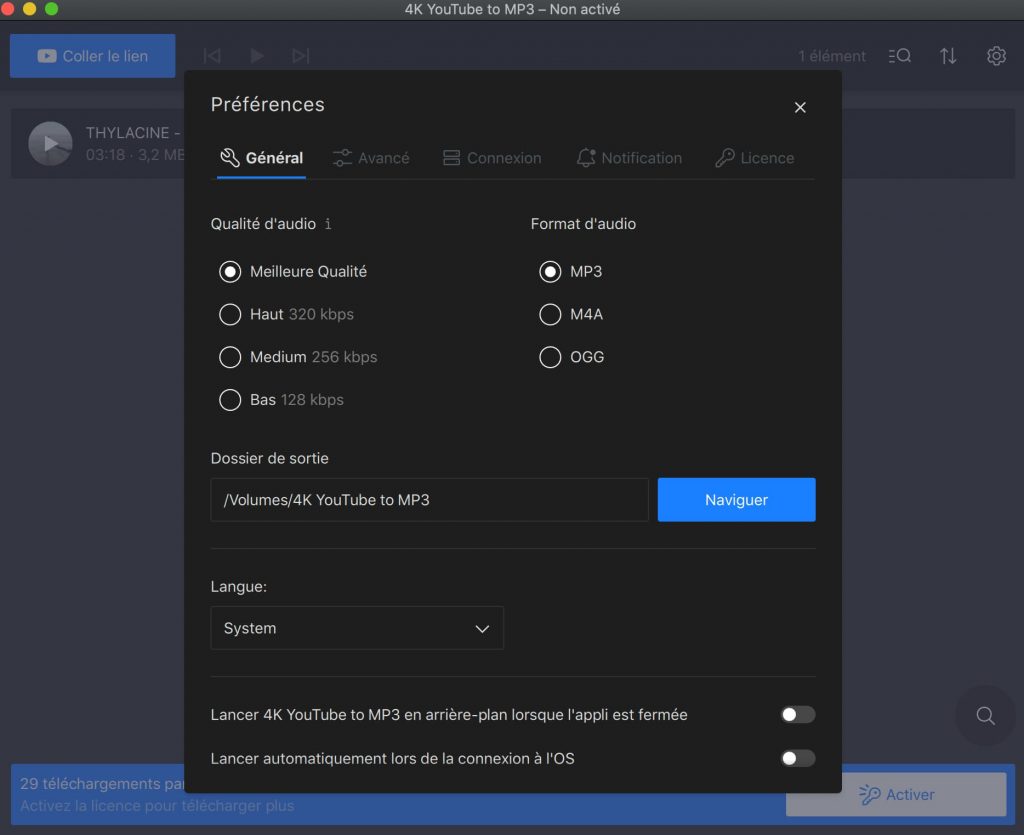Image resolution: width=1024 pixels, height=835 pixels.
Task: Open the Notification tab
Action: pyautogui.click(x=629, y=158)
